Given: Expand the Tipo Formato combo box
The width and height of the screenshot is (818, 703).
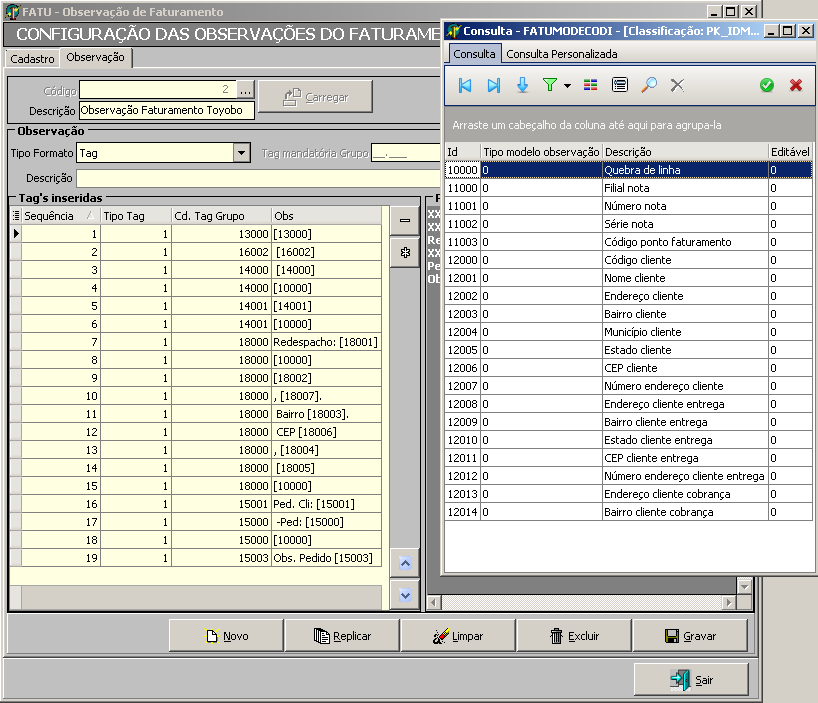Looking at the screenshot, I should tap(241, 153).
